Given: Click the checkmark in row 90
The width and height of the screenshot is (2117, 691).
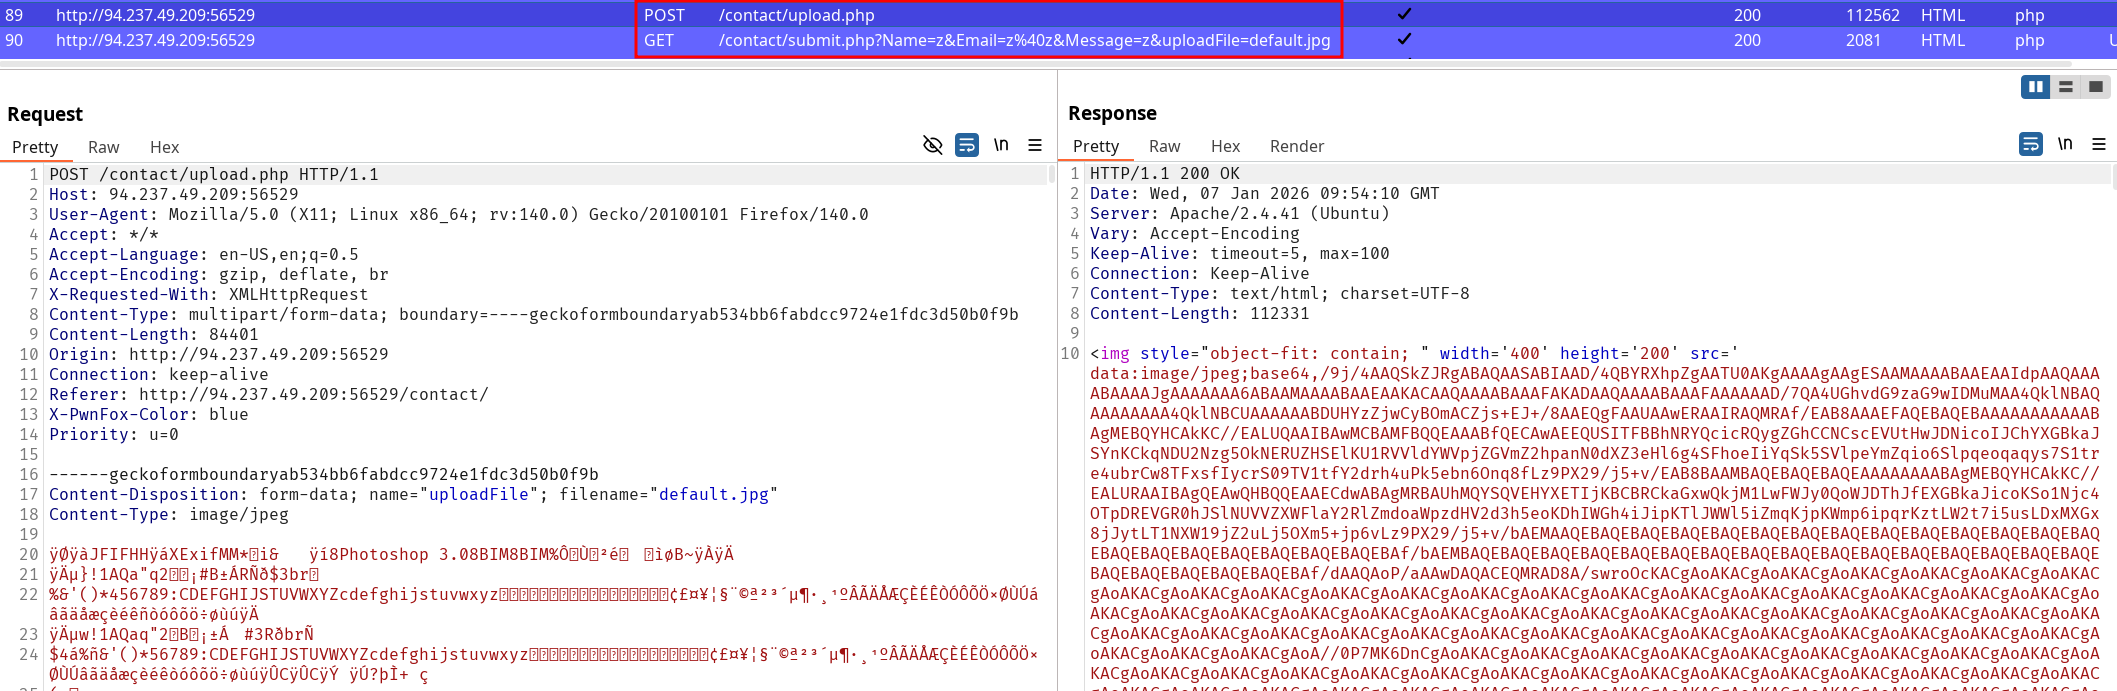Looking at the screenshot, I should click(1404, 40).
